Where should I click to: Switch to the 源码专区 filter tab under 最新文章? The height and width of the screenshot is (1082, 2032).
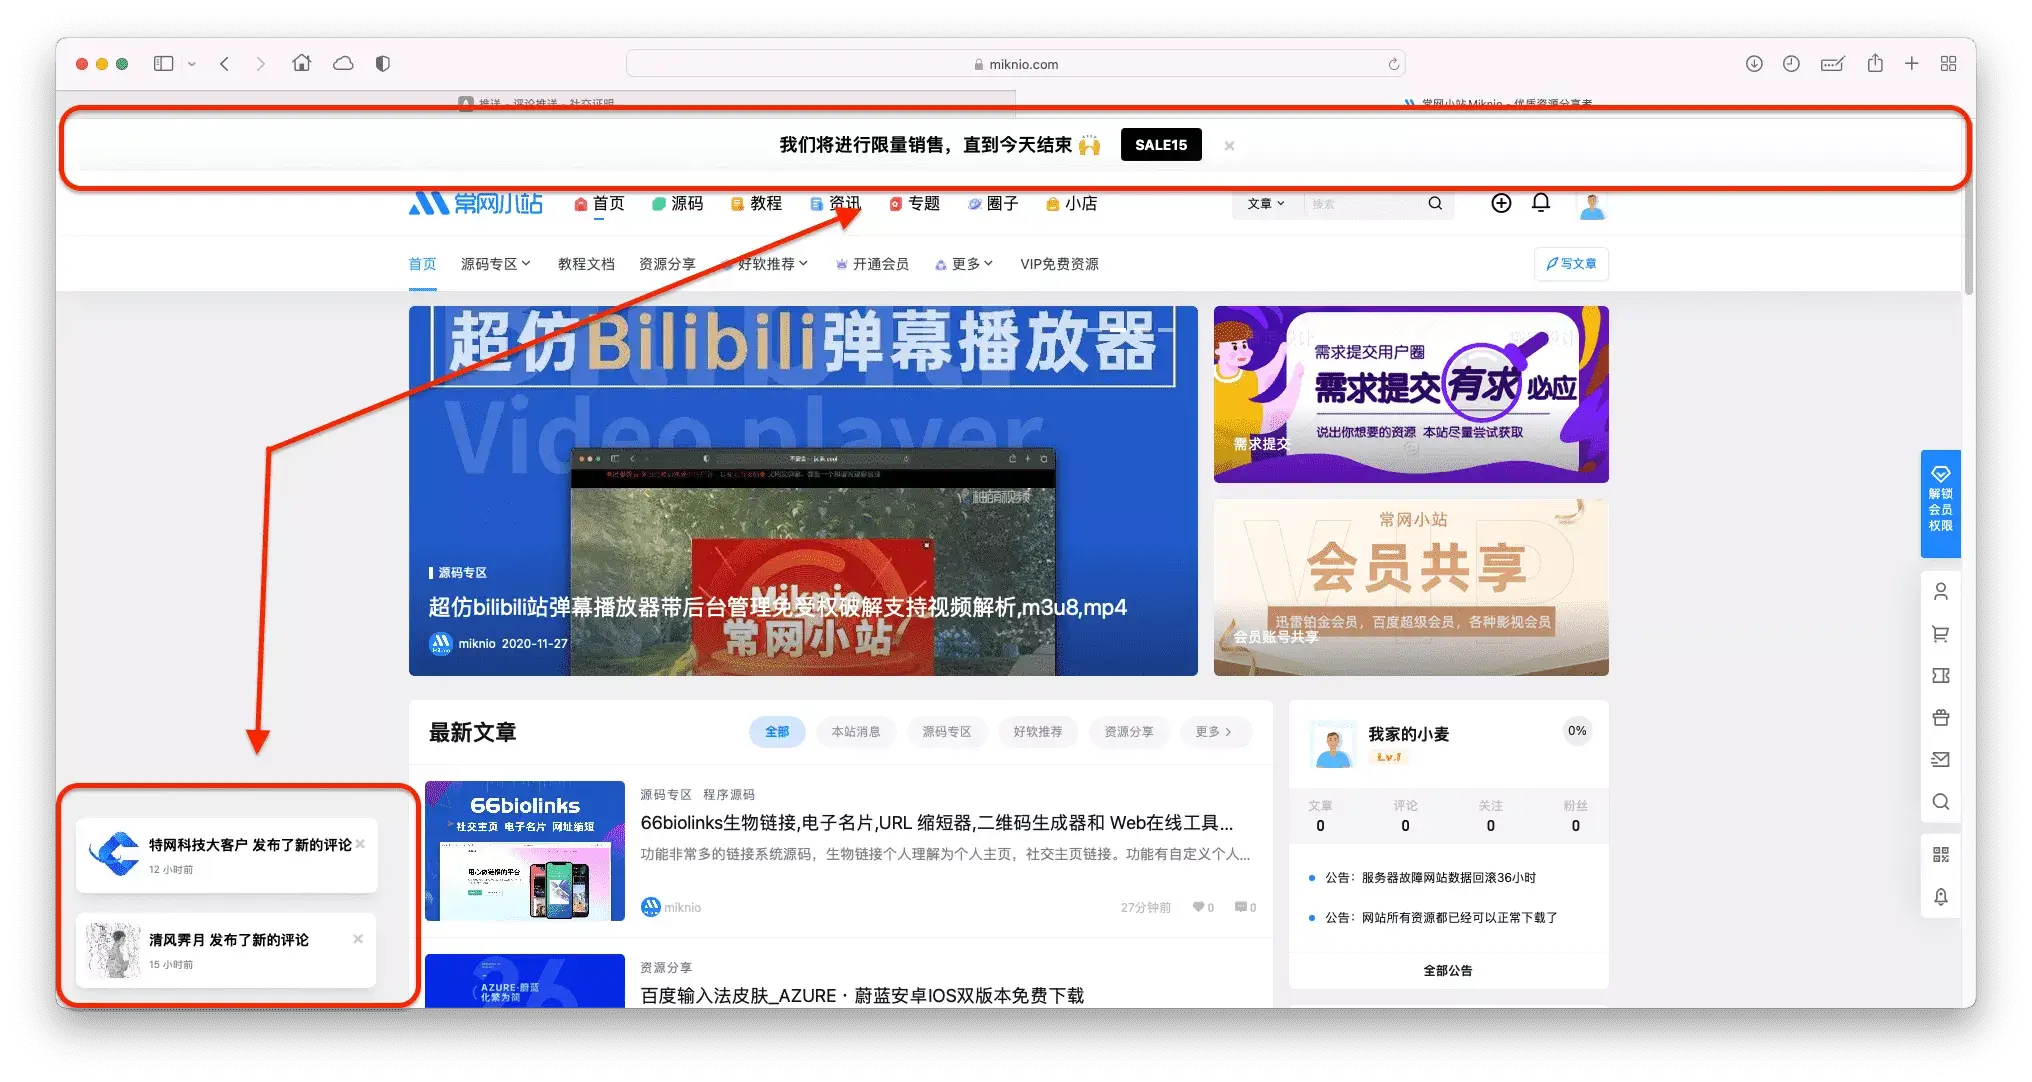(x=947, y=732)
